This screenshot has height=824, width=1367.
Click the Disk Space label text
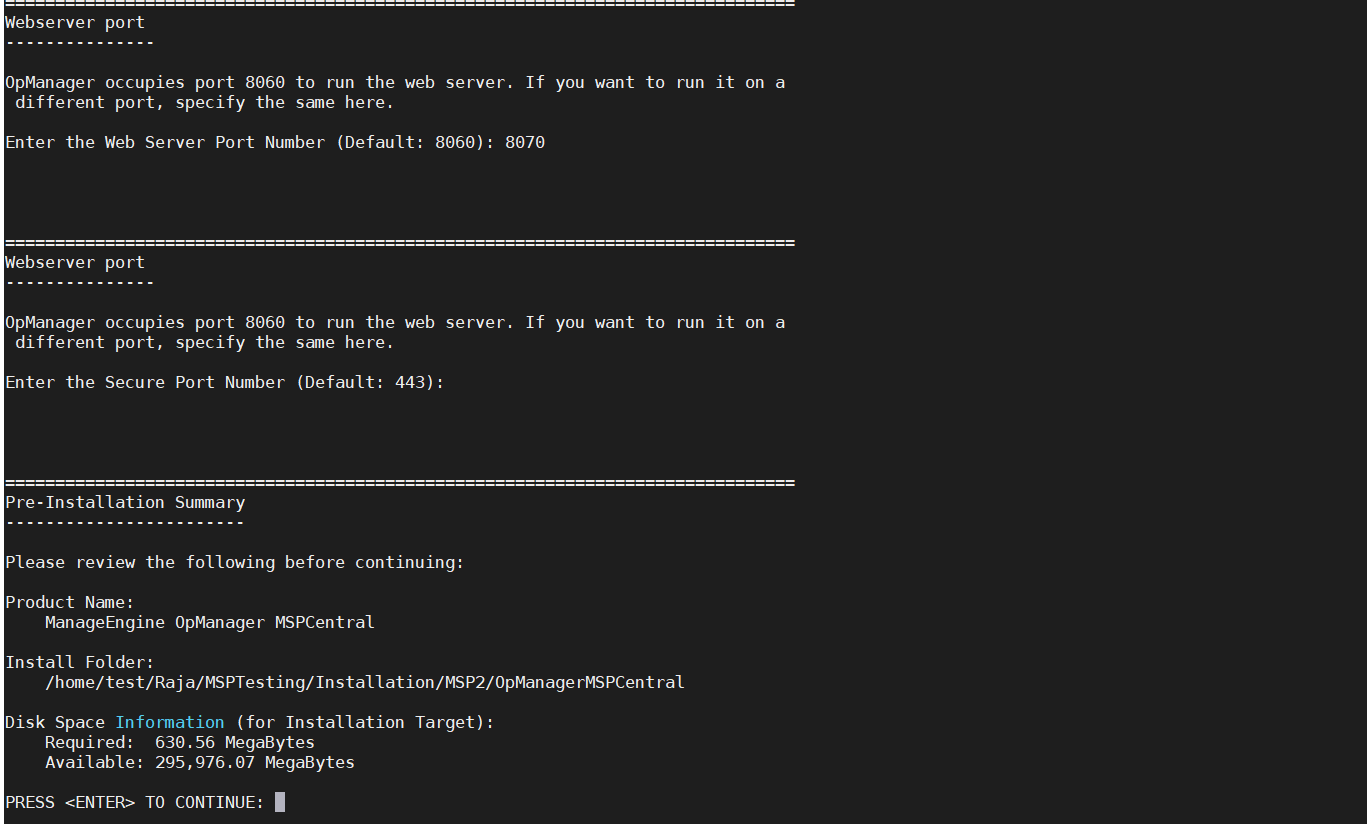click(x=55, y=722)
